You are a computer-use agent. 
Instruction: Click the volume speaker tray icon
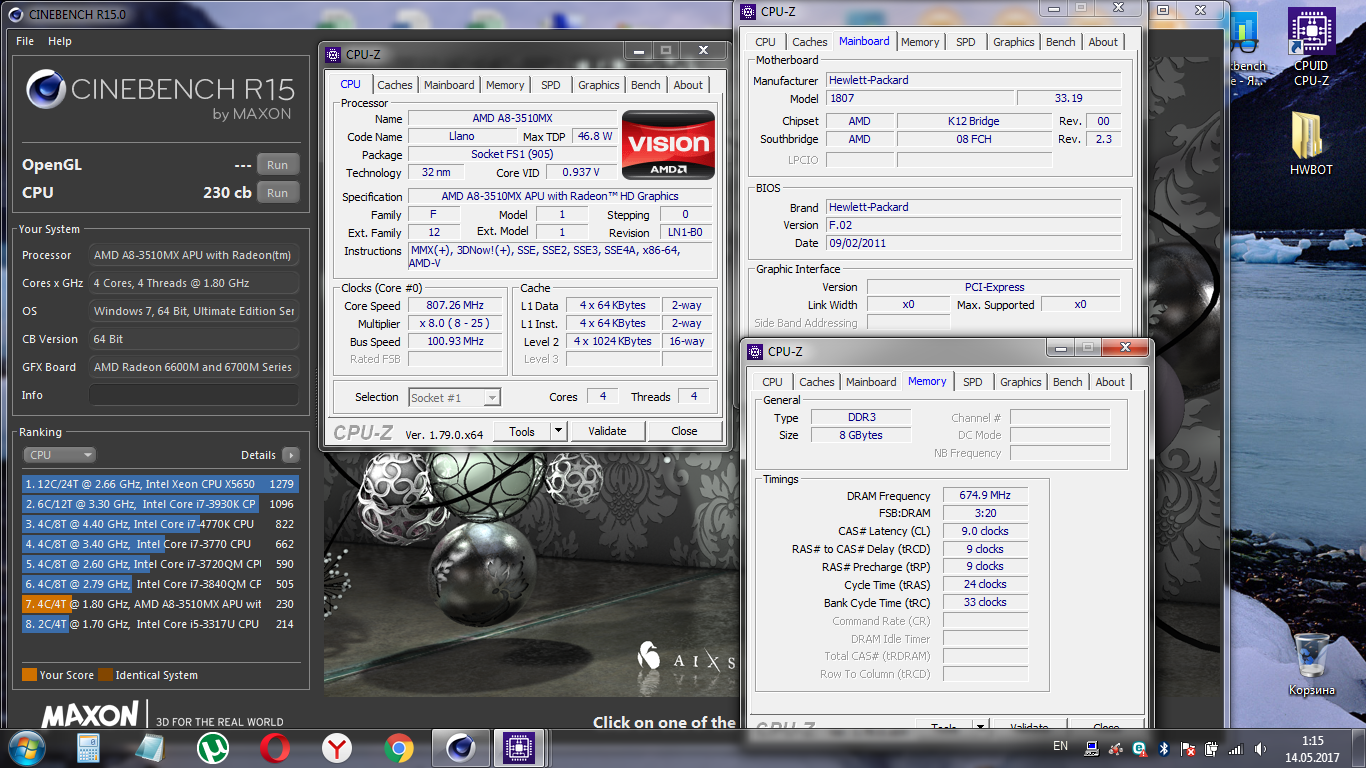pos(1261,748)
